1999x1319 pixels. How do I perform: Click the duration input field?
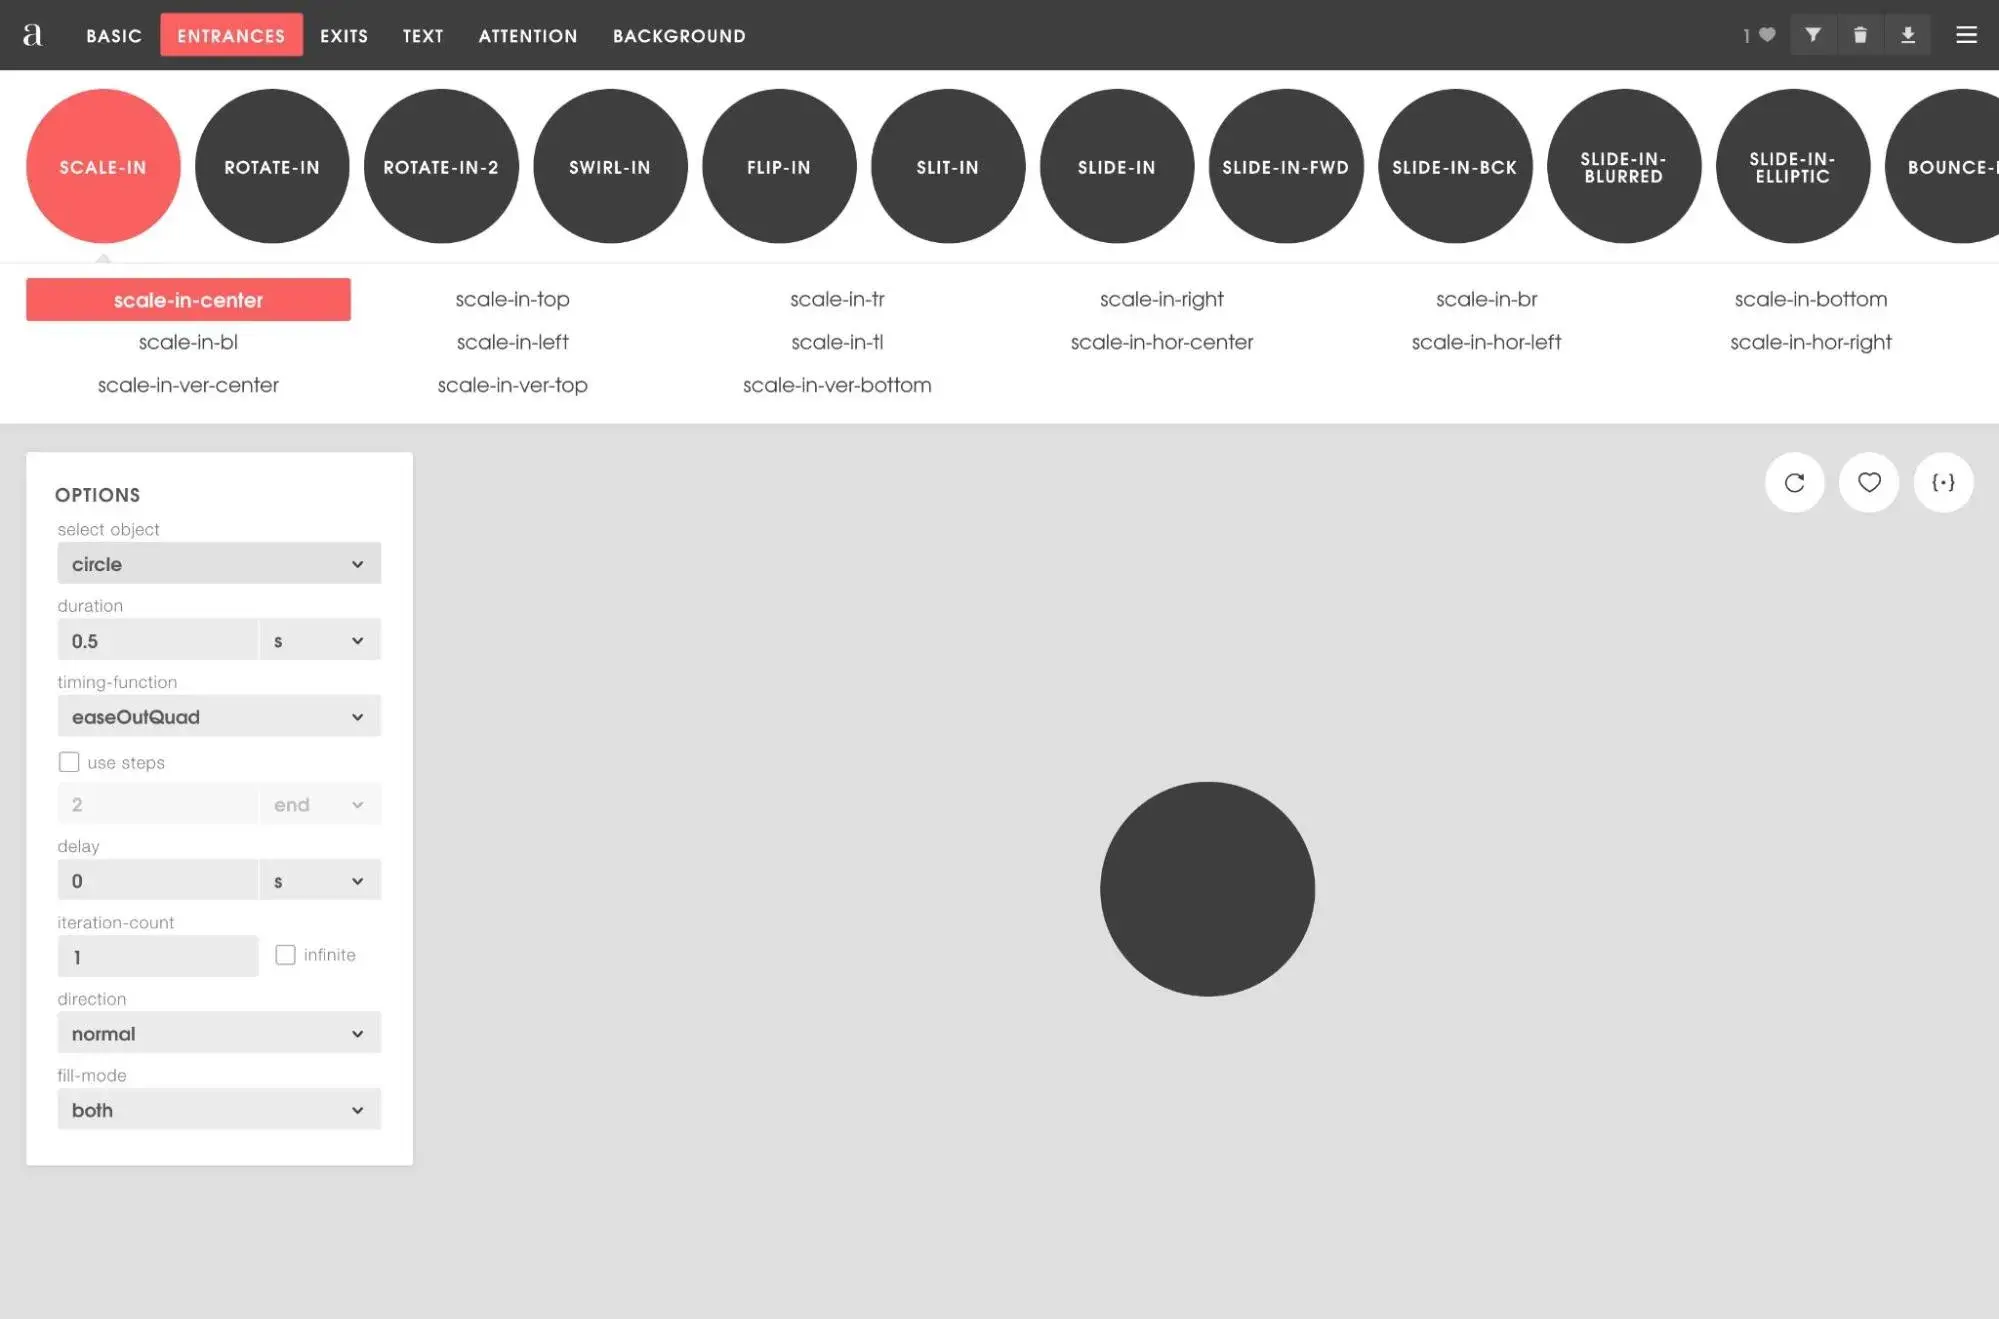tap(158, 639)
